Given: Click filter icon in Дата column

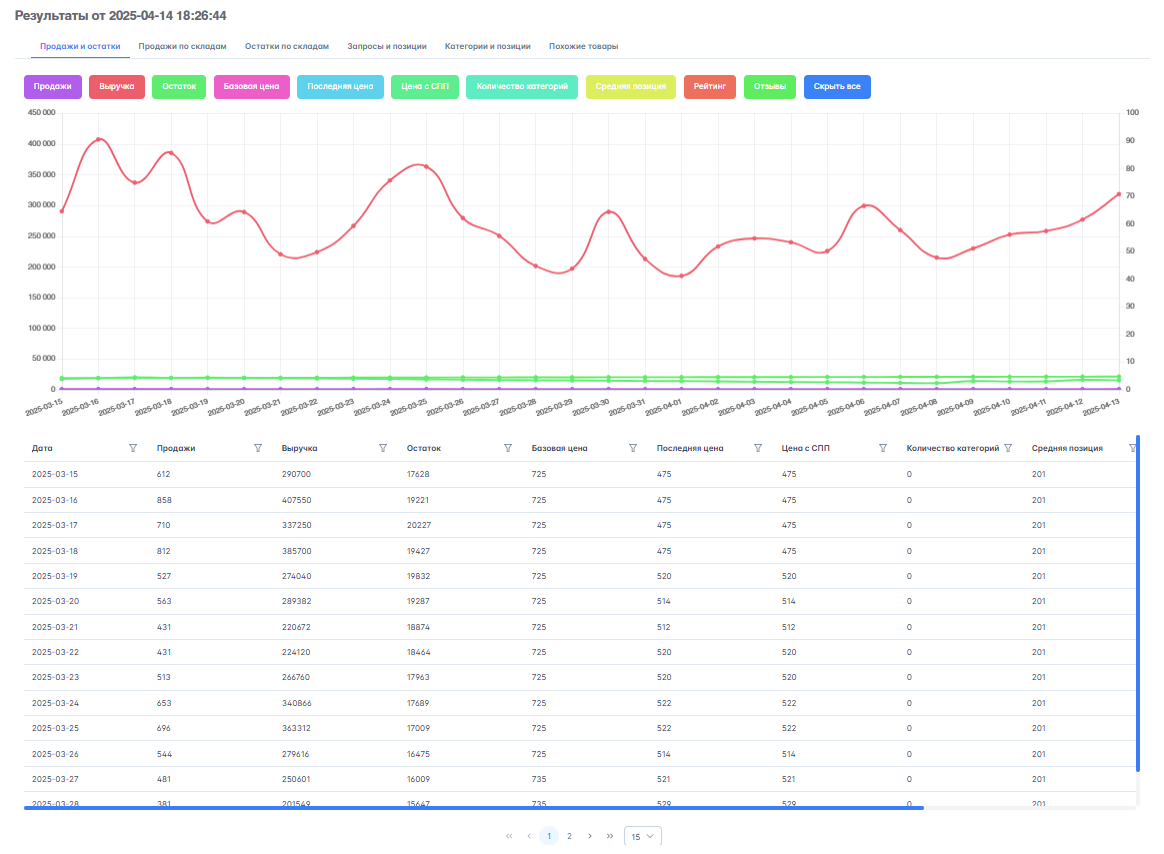Looking at the screenshot, I should pyautogui.click(x=133, y=448).
